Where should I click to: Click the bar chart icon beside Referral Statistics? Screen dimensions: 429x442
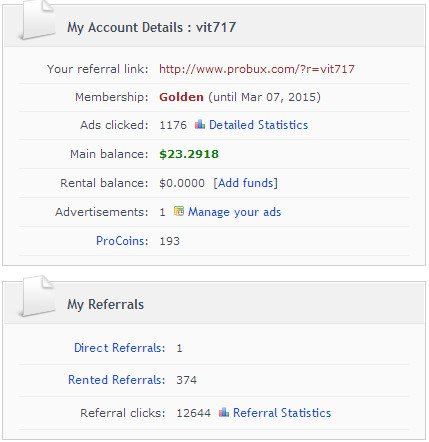click(224, 412)
